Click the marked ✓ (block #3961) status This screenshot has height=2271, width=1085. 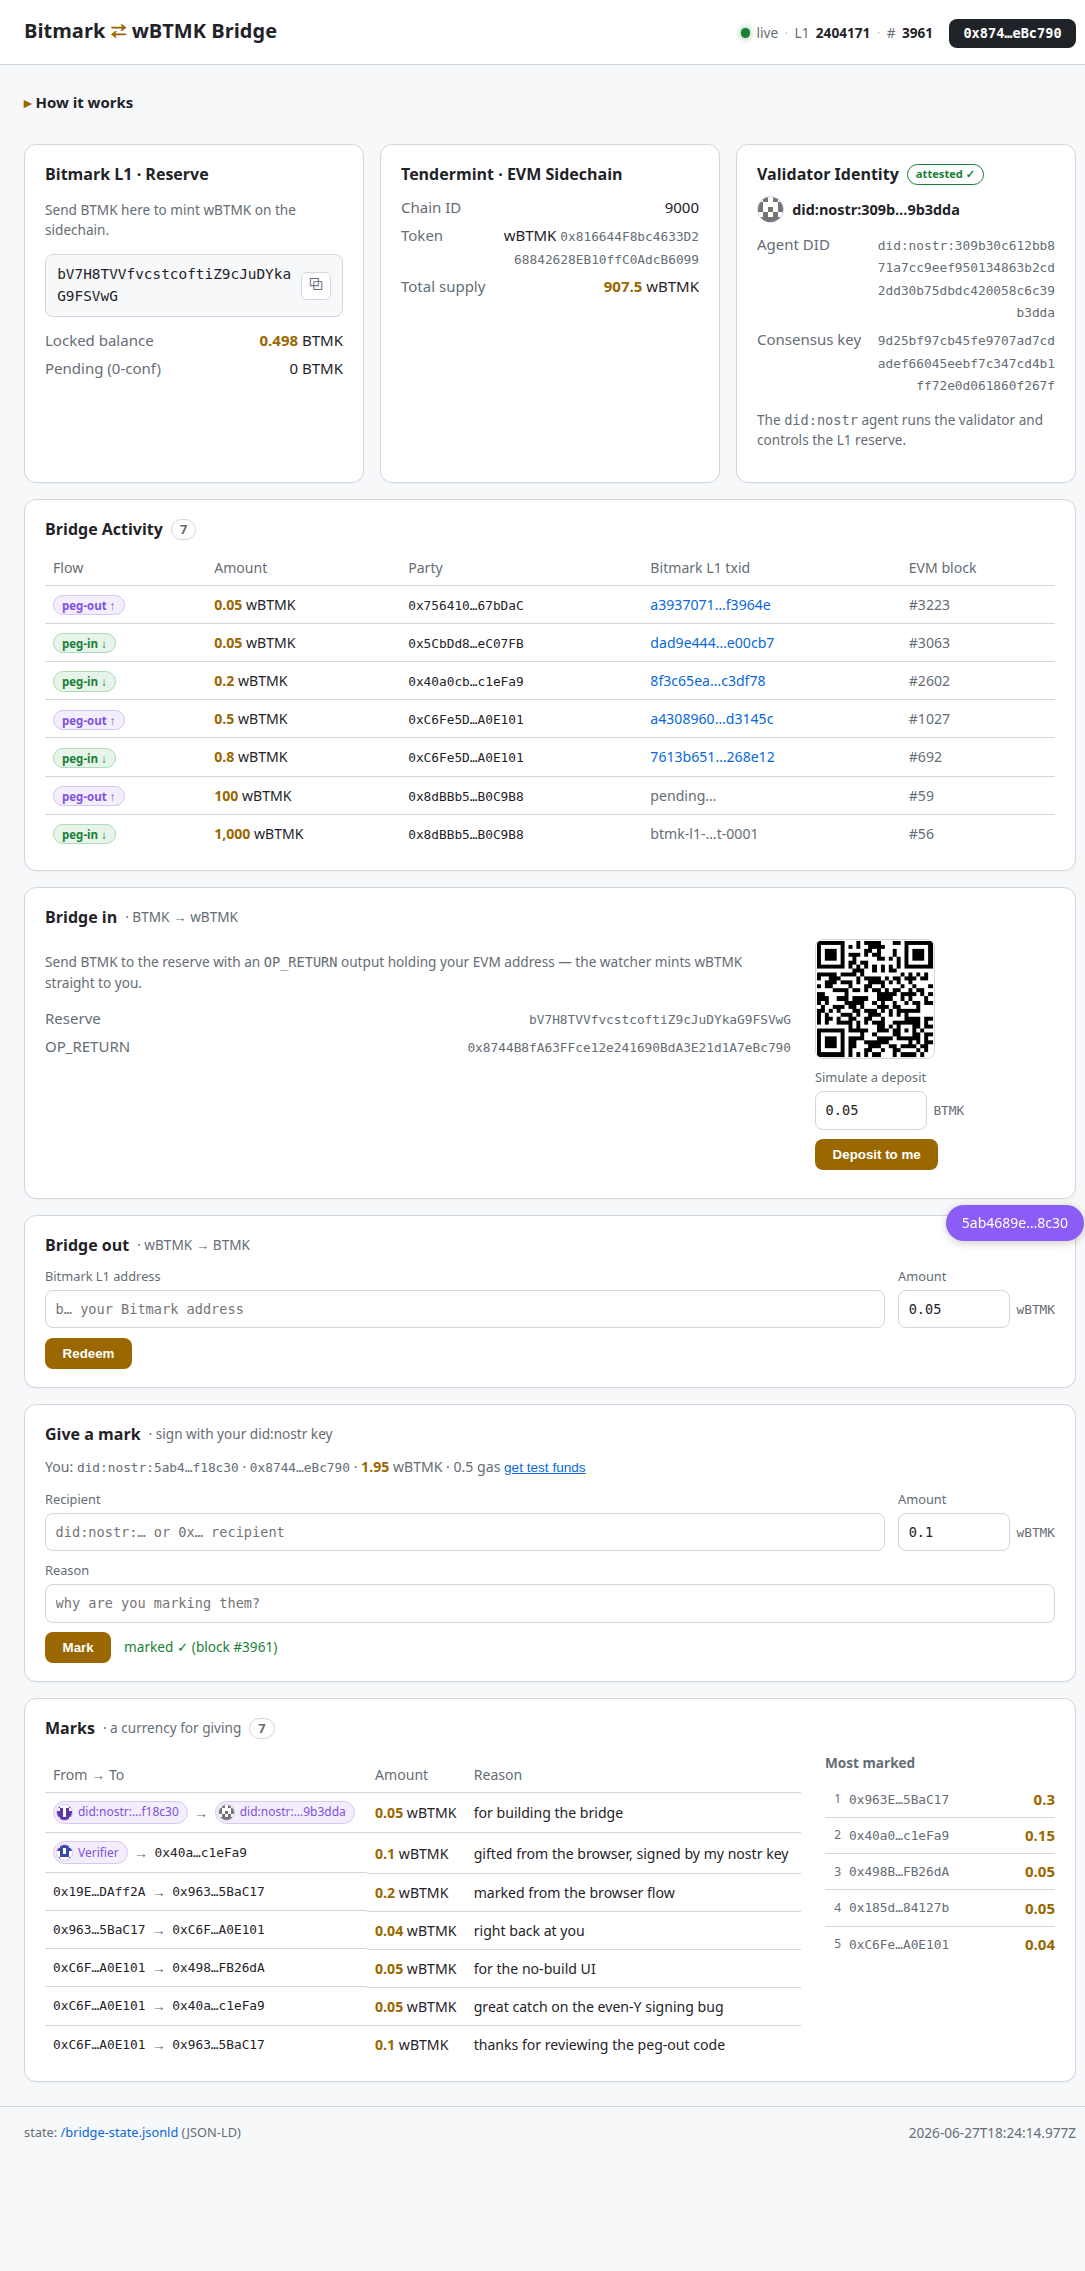pyautogui.click(x=201, y=1647)
